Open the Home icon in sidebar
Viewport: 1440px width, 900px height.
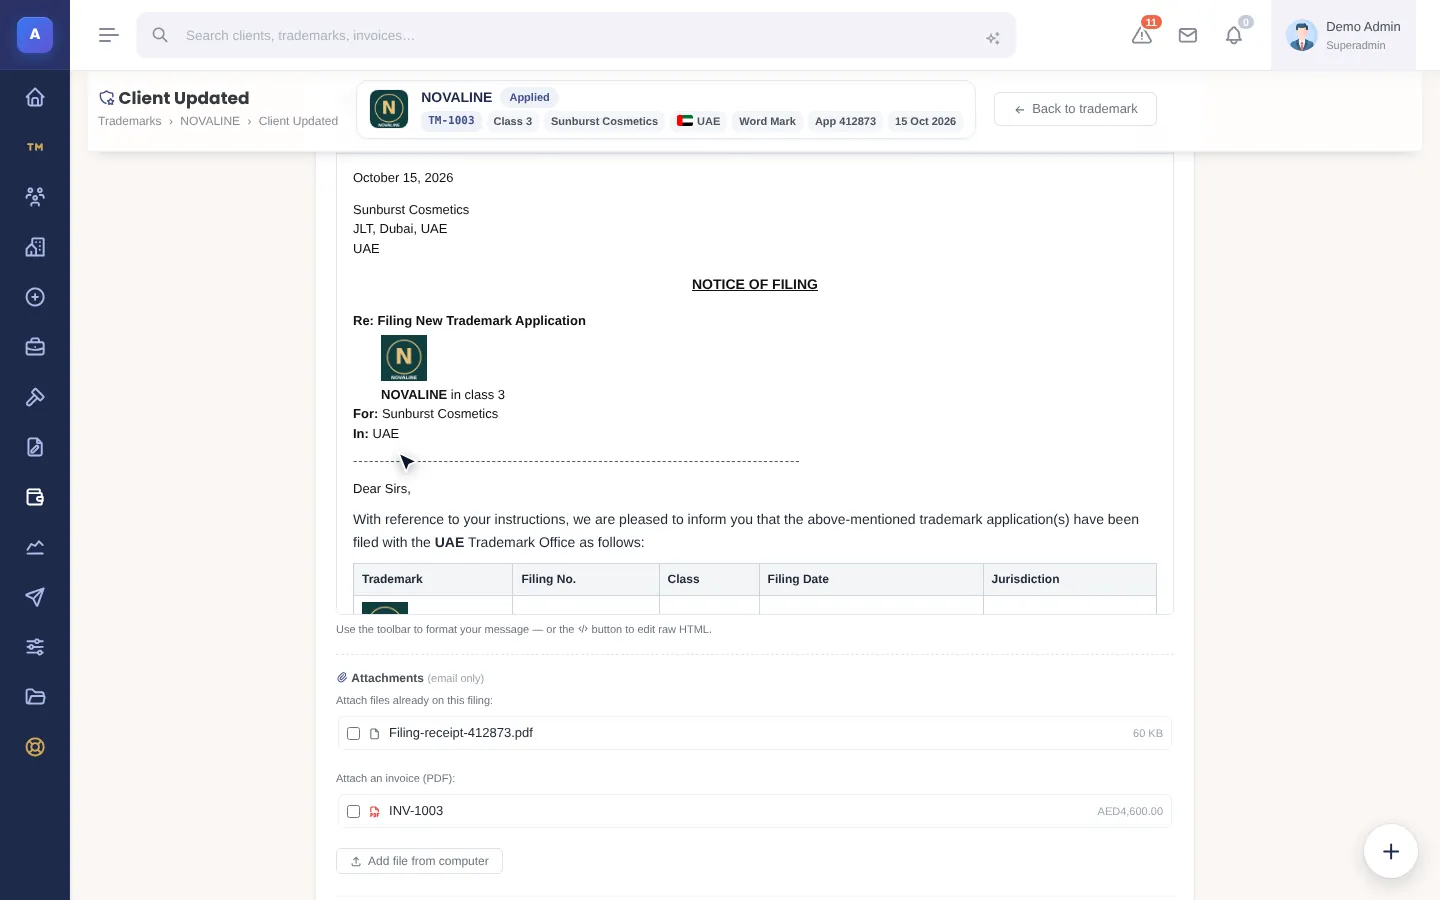coord(35,97)
